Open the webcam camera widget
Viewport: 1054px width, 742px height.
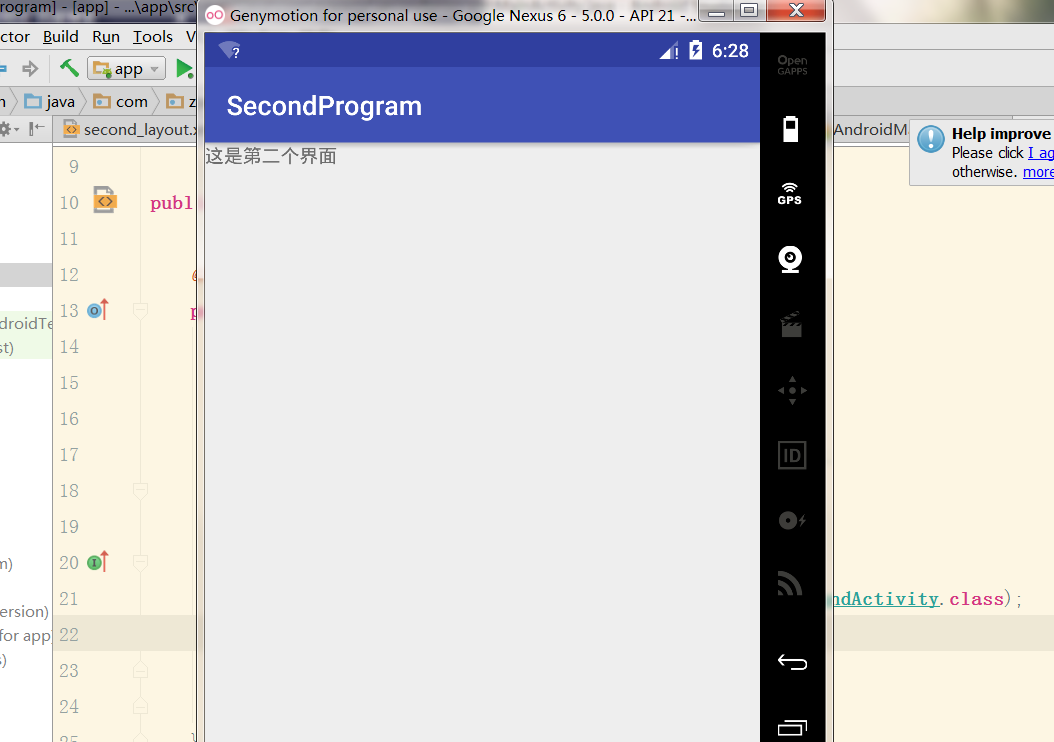[791, 259]
